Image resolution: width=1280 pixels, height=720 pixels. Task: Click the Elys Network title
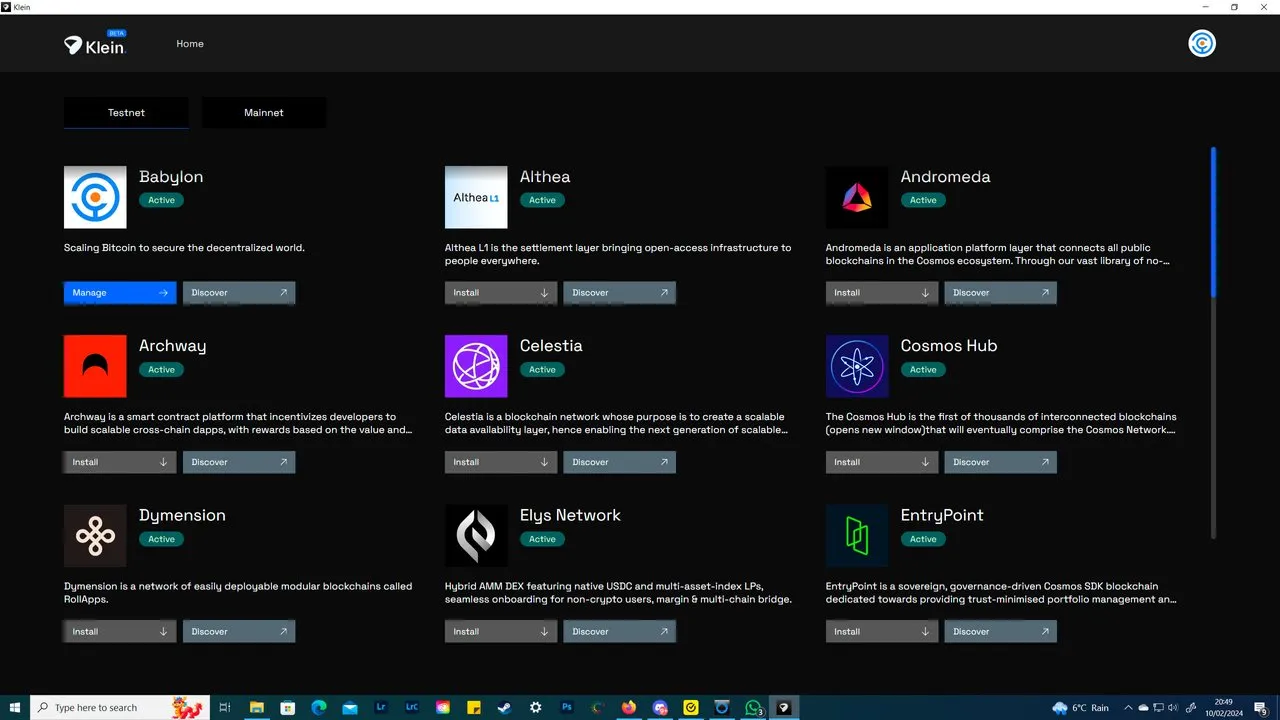point(570,516)
